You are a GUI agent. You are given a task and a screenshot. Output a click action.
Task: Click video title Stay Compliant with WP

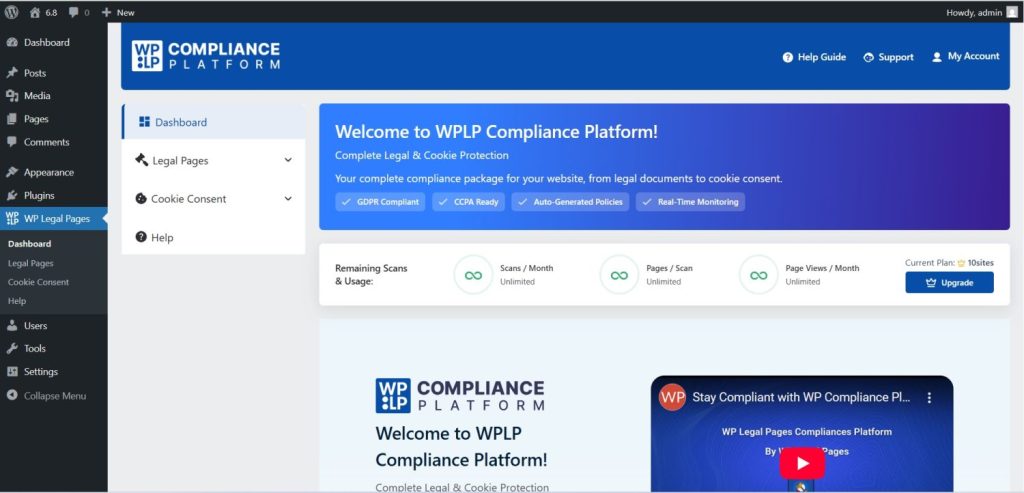tap(801, 397)
